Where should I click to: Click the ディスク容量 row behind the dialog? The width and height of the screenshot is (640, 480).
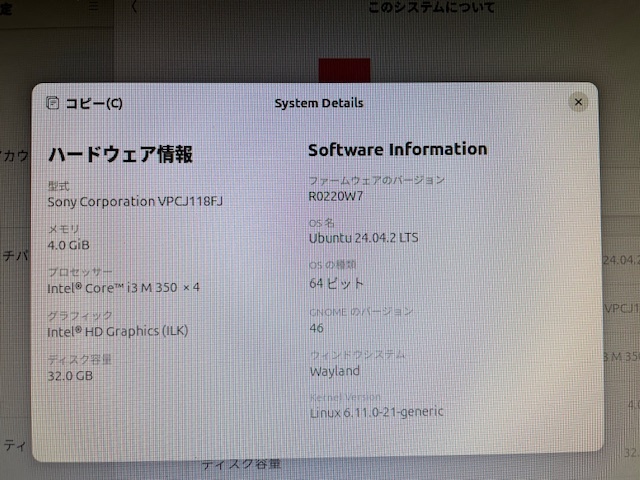241,465
